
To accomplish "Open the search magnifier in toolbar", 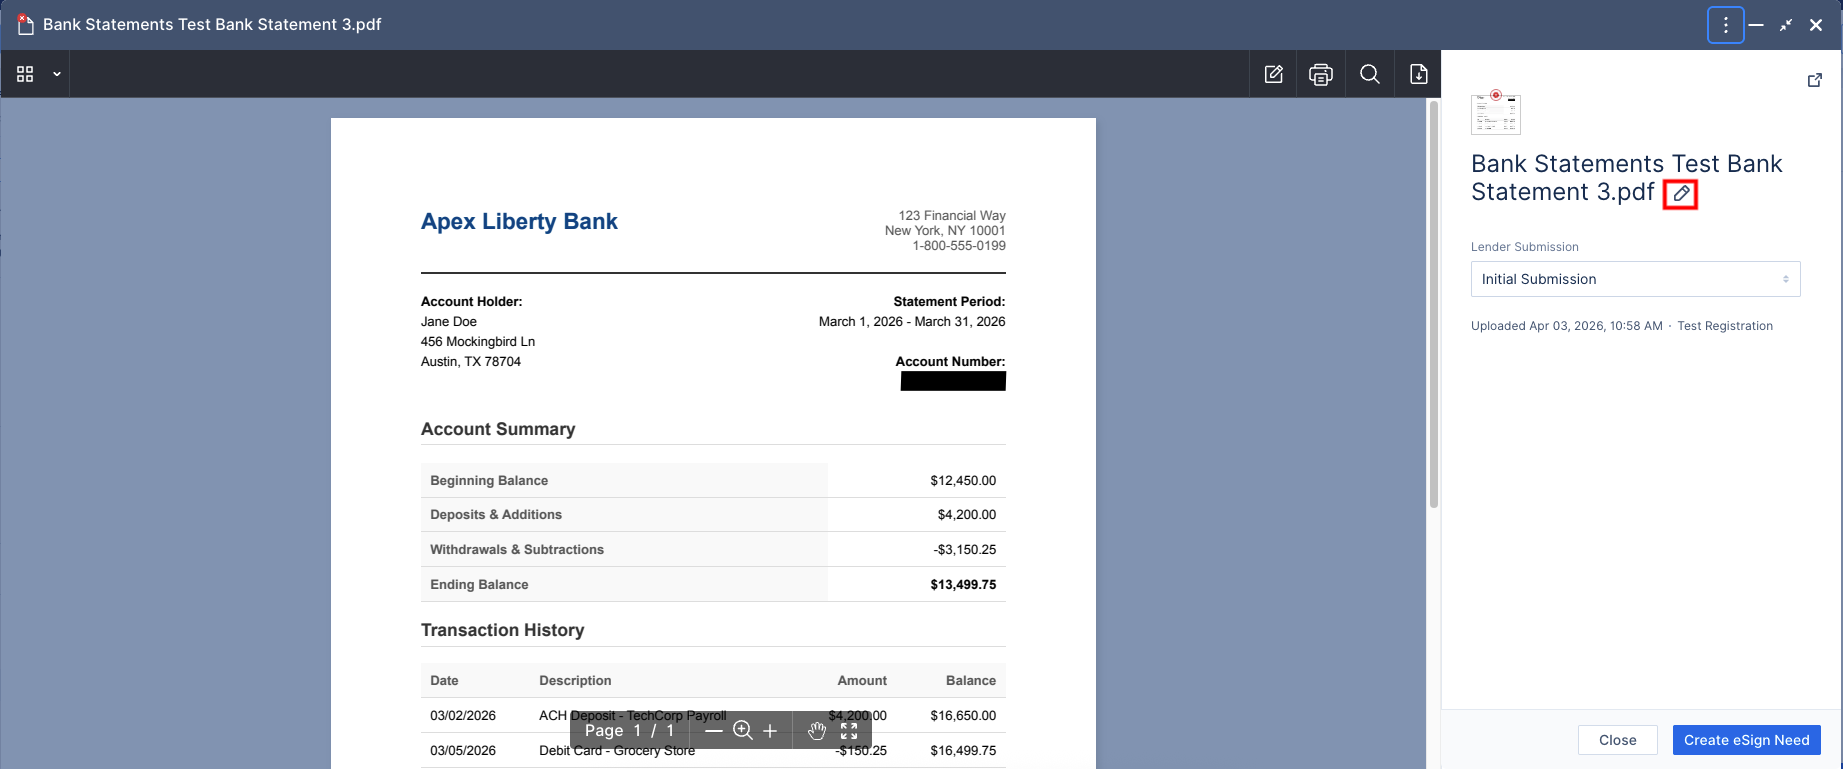I will pos(1370,74).
